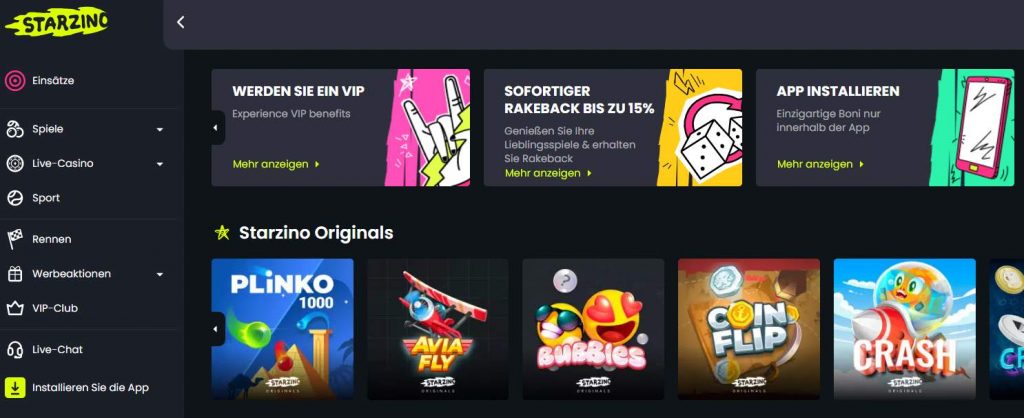Open the Plinko 1000 game thumbnail

[x=283, y=329]
